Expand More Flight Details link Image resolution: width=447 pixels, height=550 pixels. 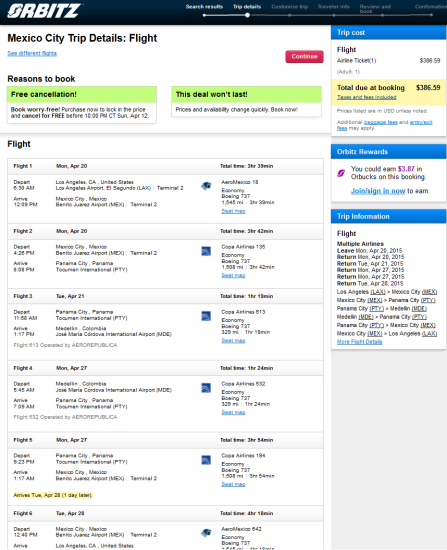pyautogui.click(x=359, y=342)
